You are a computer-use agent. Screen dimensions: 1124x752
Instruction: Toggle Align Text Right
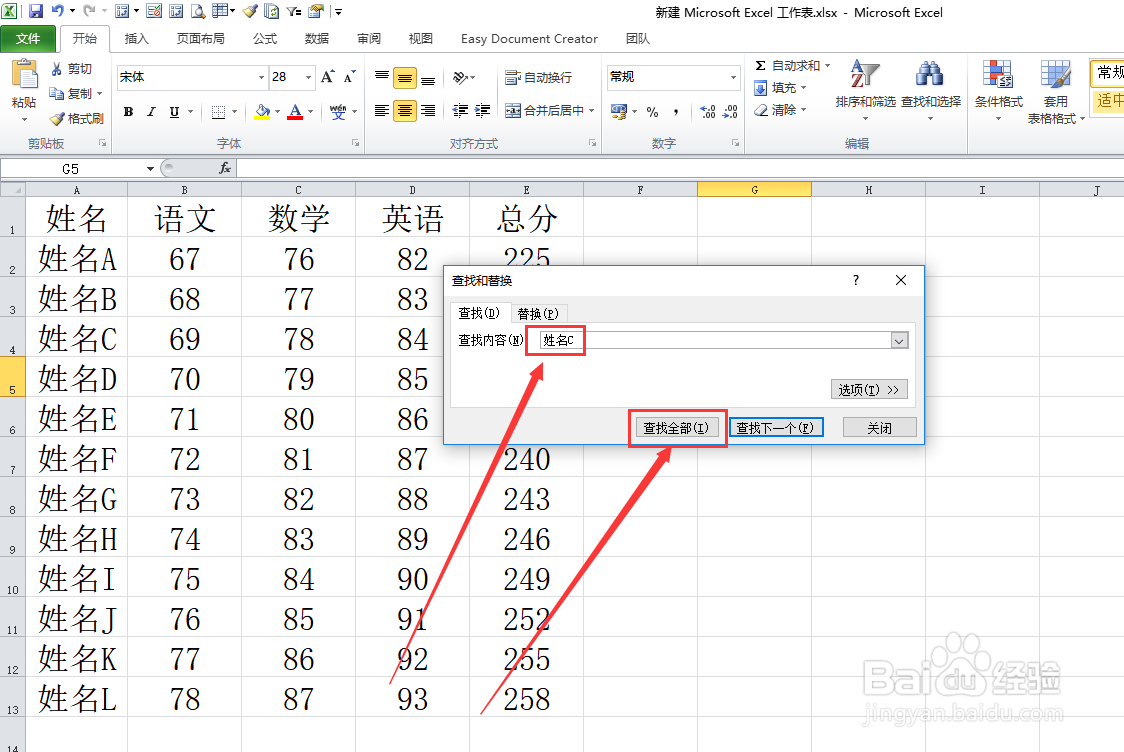(428, 110)
